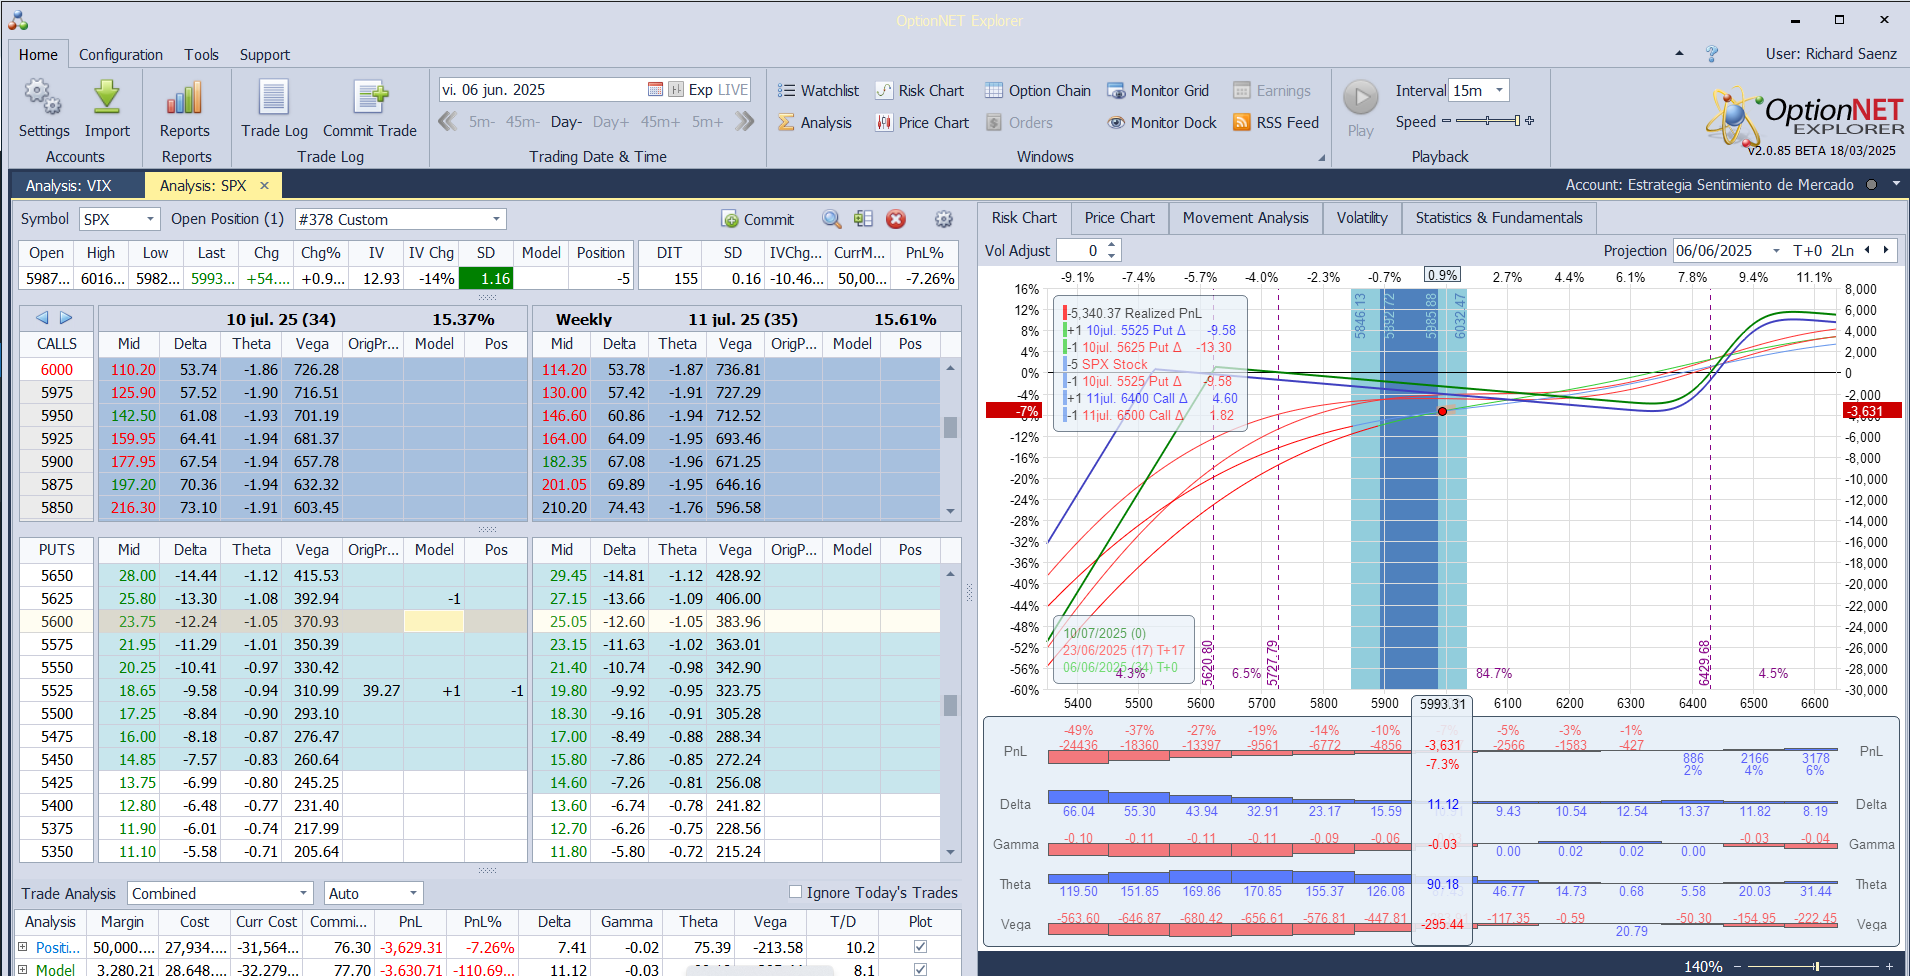Click the Commit button in analysis toolbar
Viewport: 1910px width, 976px height.
coord(757,219)
